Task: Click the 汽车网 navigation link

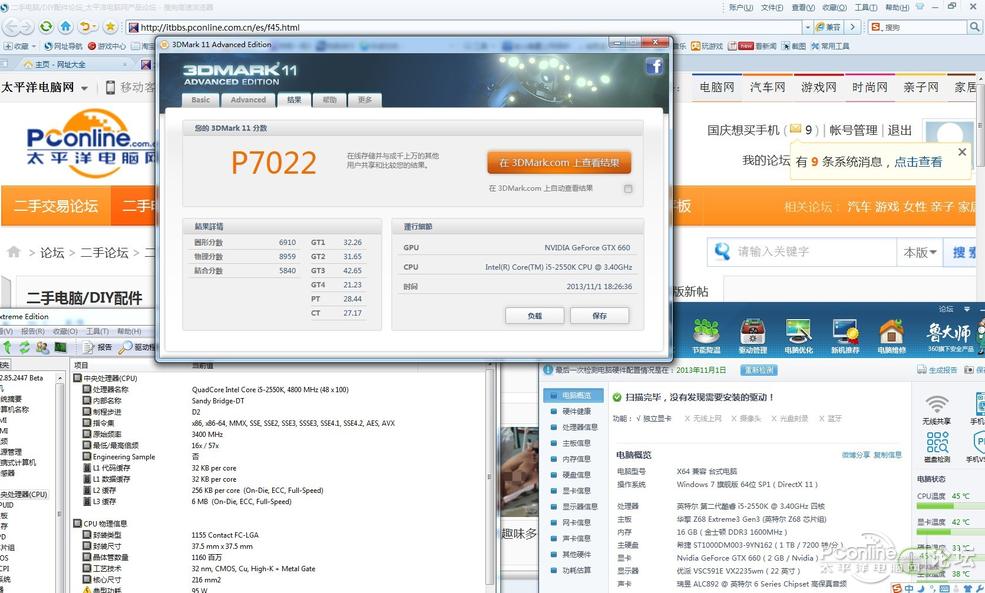Action: 768,87
